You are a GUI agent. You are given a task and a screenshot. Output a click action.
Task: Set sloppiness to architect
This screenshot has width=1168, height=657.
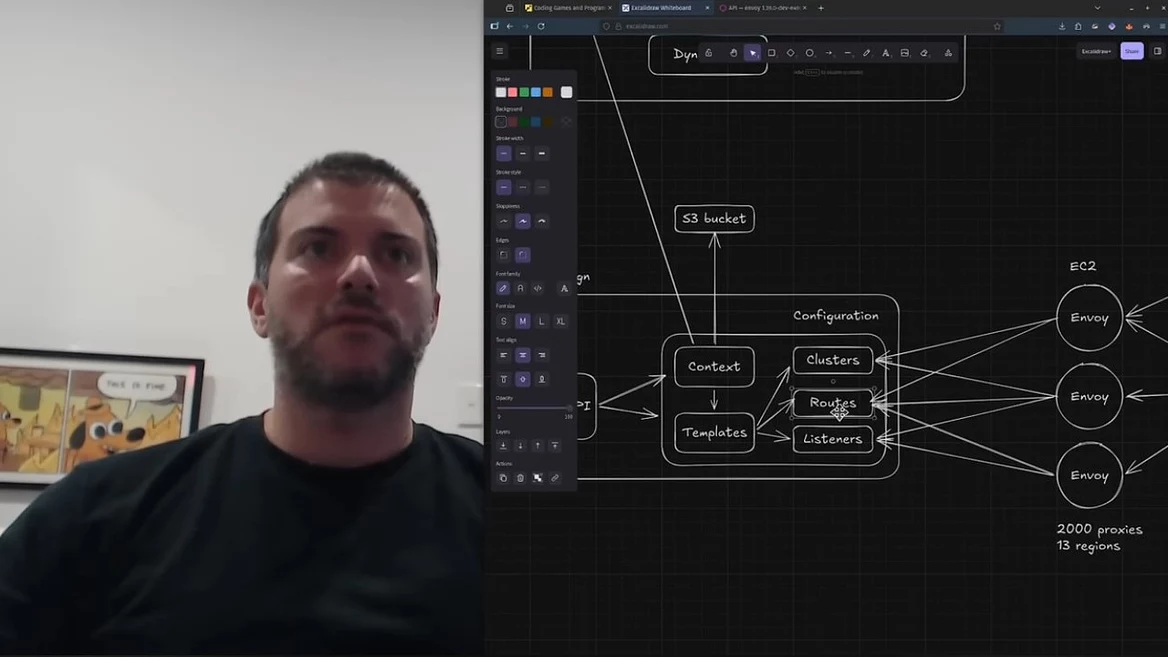click(504, 221)
